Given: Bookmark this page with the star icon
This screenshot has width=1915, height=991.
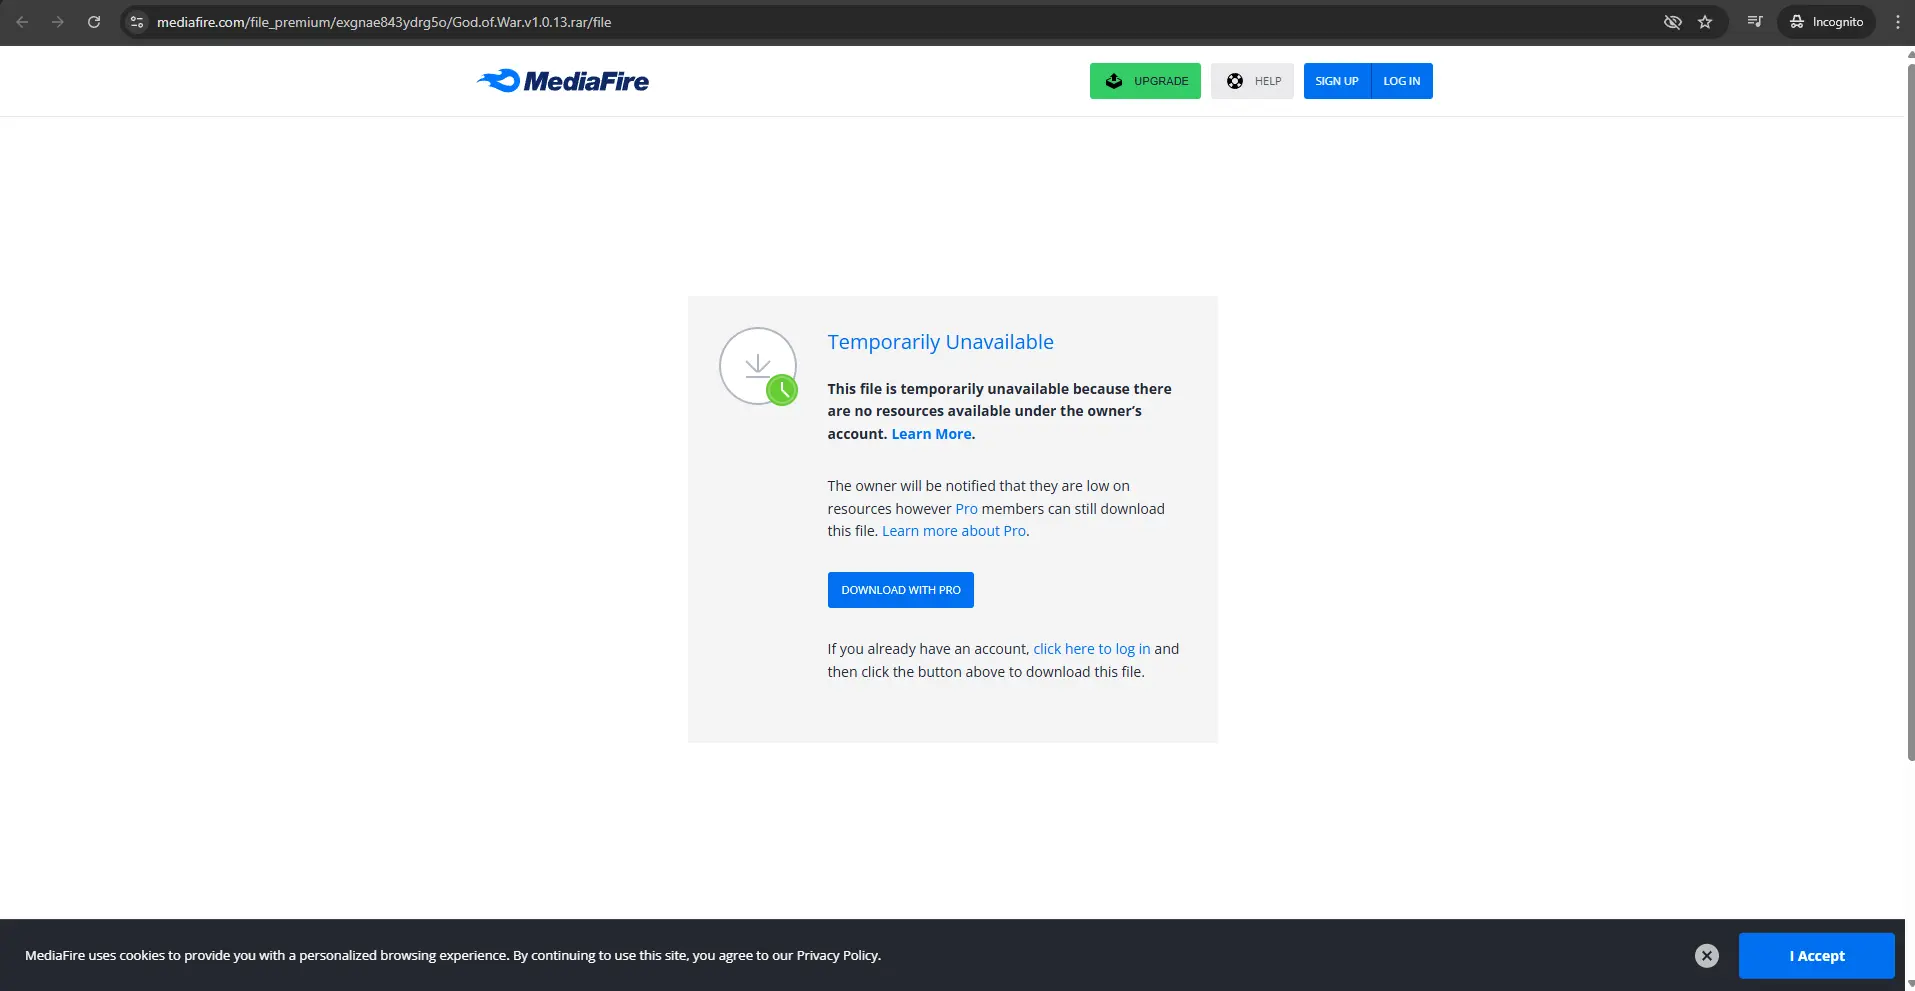Looking at the screenshot, I should point(1705,22).
